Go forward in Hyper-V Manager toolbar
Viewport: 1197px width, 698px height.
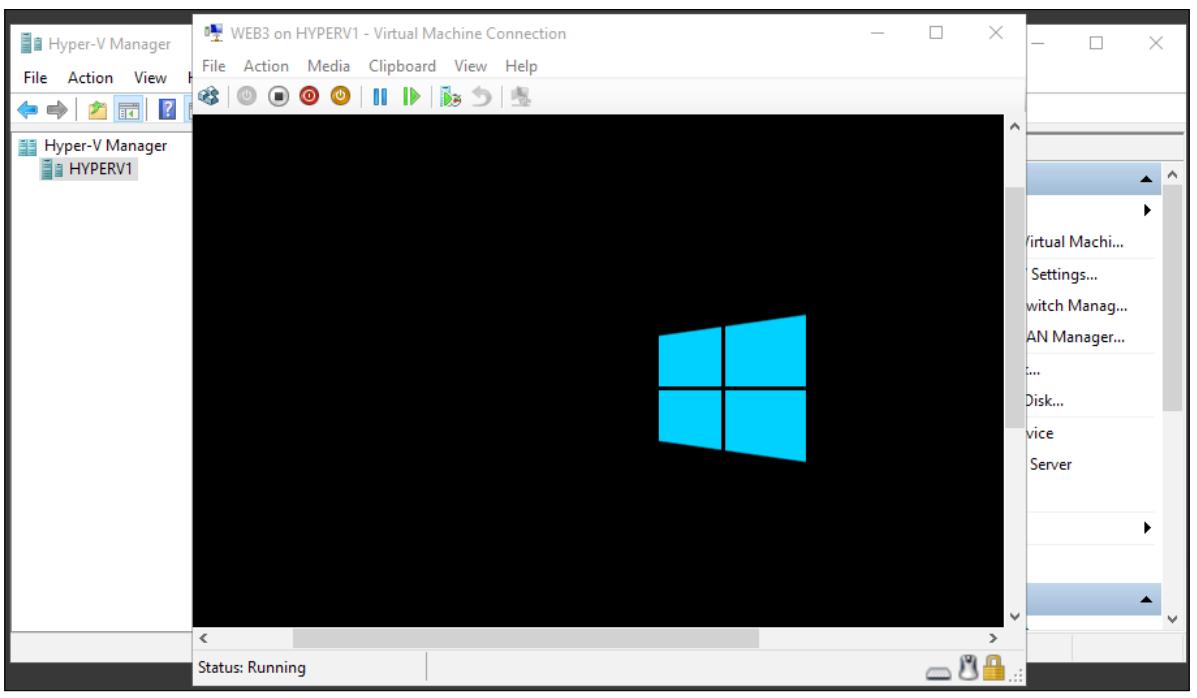[x=56, y=110]
